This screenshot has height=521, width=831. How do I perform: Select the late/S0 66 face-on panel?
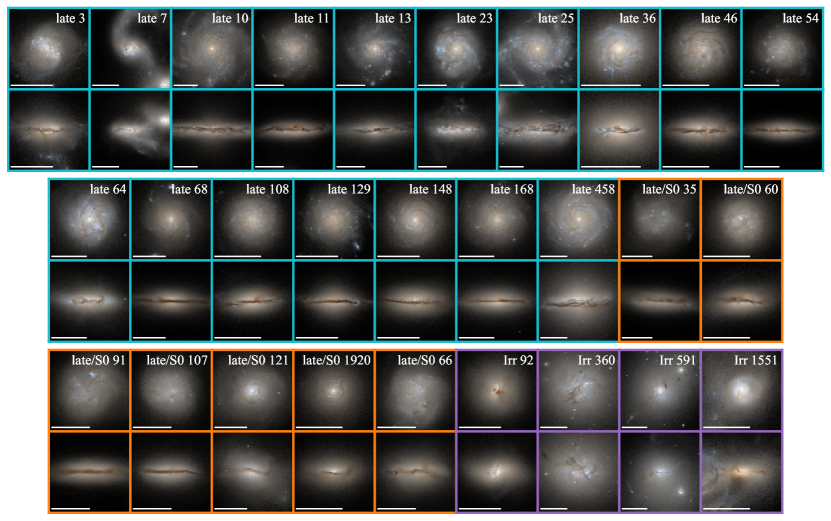click(x=416, y=391)
